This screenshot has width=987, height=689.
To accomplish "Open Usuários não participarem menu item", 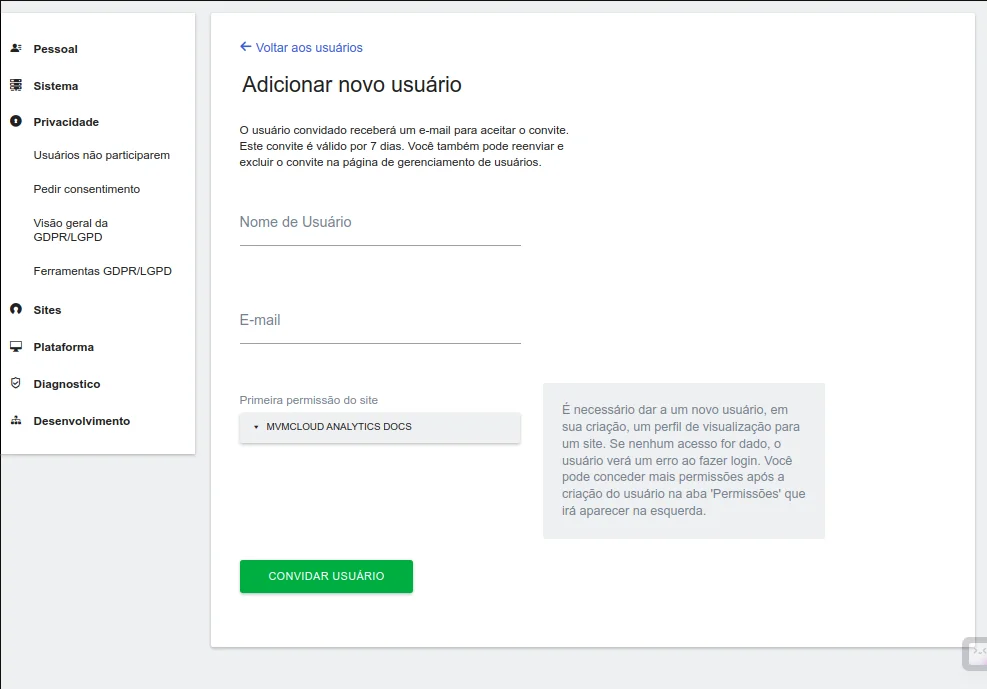I will 101,155.
